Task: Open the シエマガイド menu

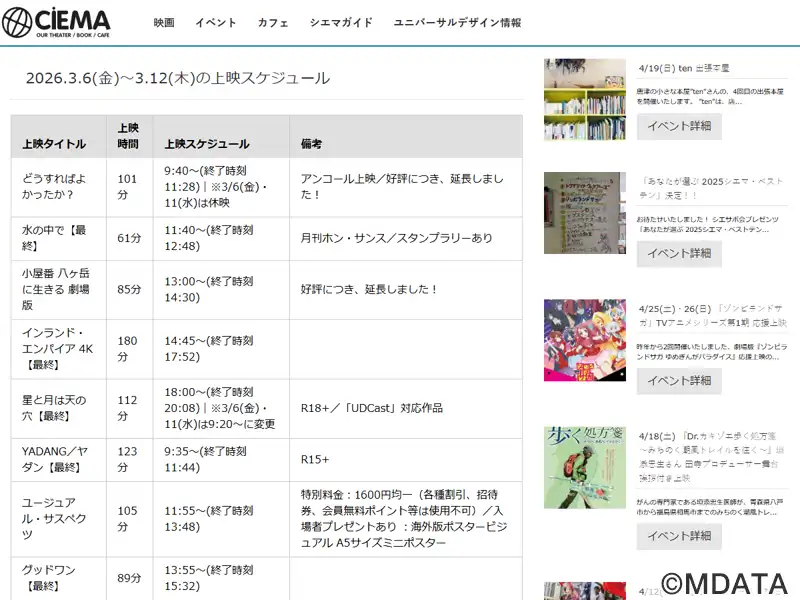Action: pos(341,22)
